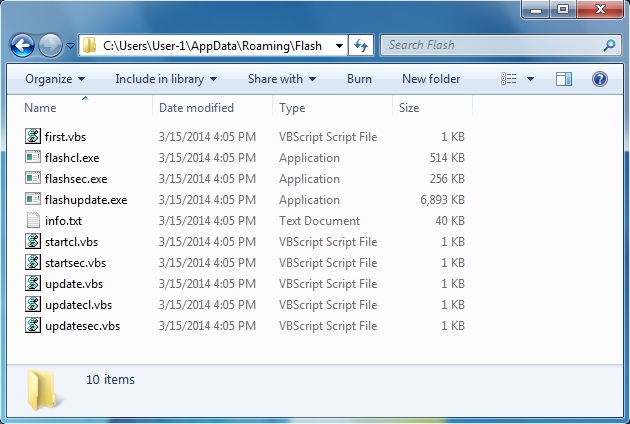Select the first.vbs script file icon
The width and height of the screenshot is (630, 424).
34,136
